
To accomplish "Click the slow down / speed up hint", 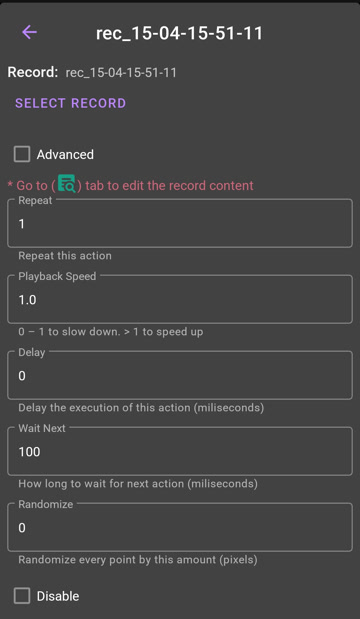I will coord(111,332).
